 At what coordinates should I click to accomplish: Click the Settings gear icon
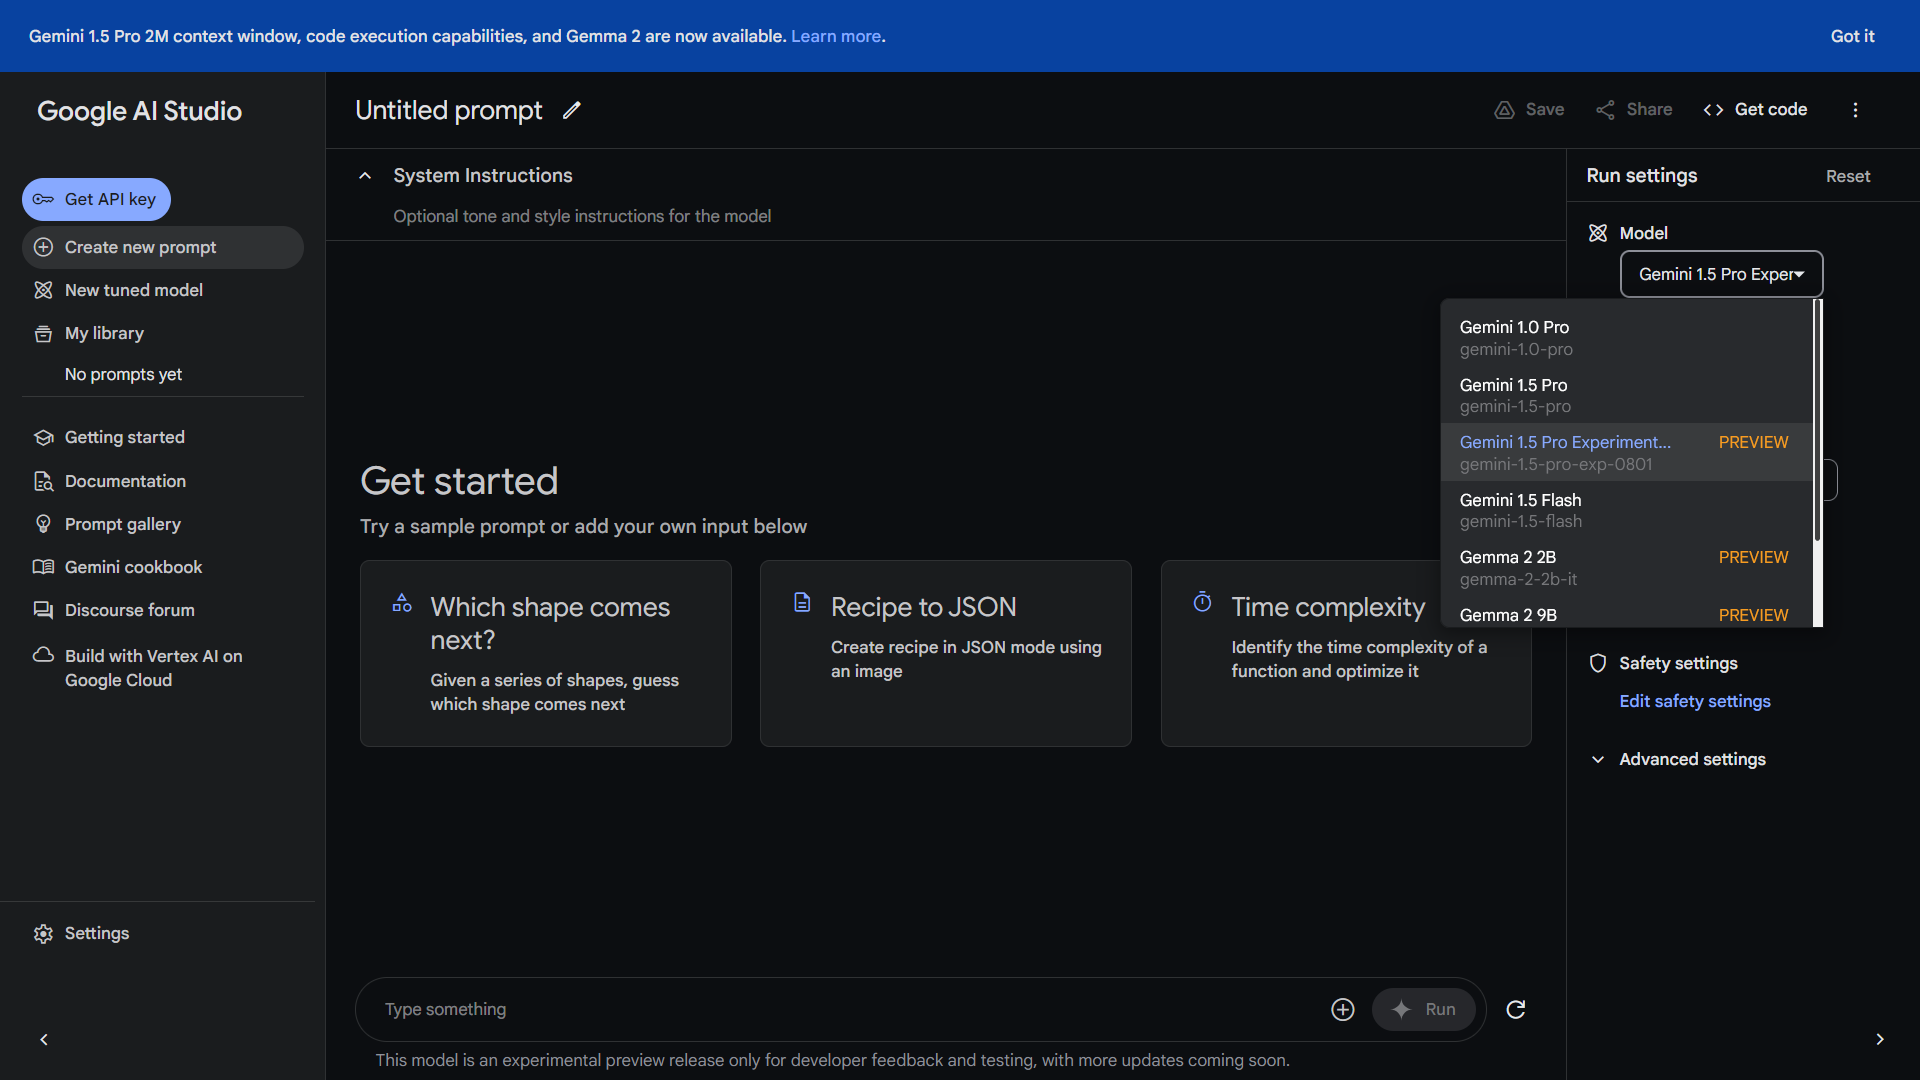(x=43, y=933)
